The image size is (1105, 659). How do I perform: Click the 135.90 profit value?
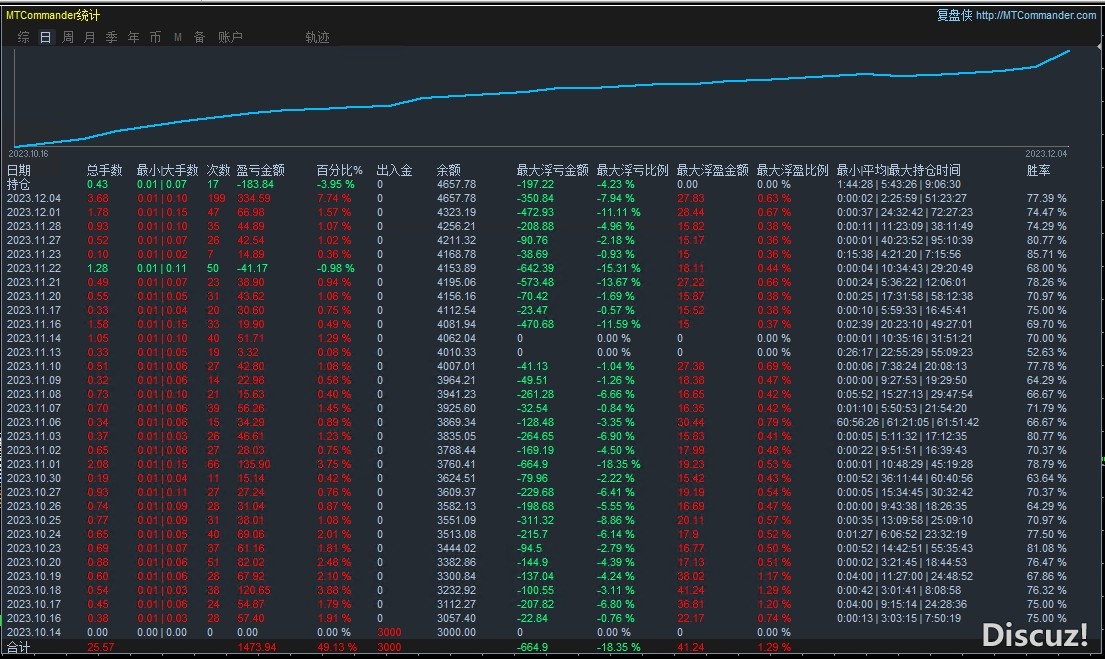254,464
